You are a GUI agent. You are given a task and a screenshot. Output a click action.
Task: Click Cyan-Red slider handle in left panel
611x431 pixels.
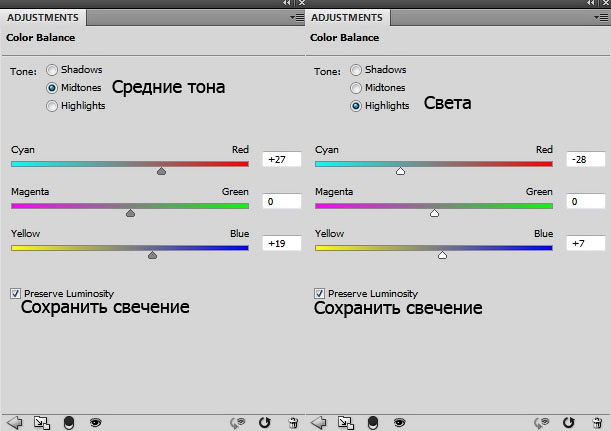pyautogui.click(x=161, y=171)
